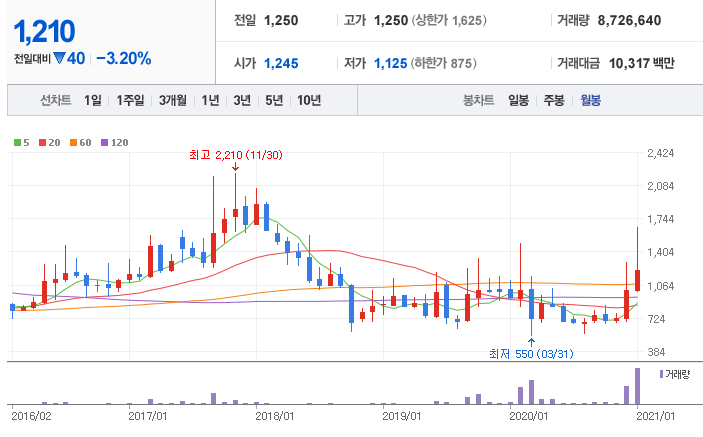Click the 저가 value 1,125

391,63
